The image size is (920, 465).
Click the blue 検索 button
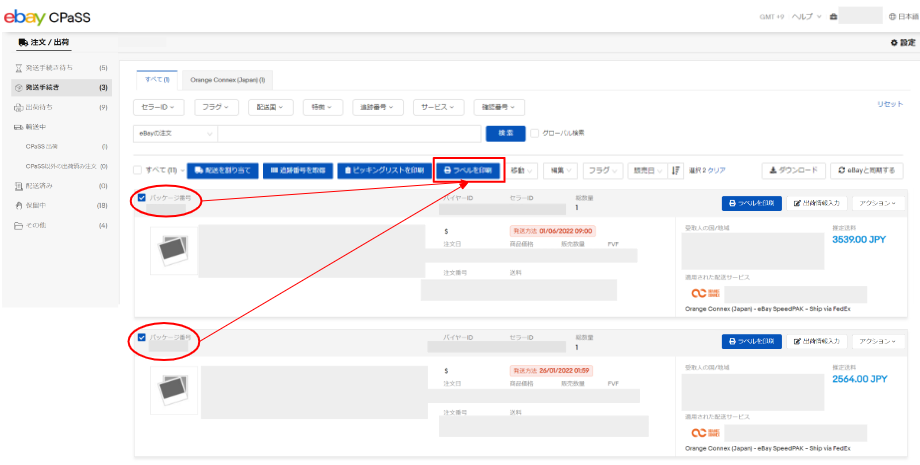tap(505, 133)
